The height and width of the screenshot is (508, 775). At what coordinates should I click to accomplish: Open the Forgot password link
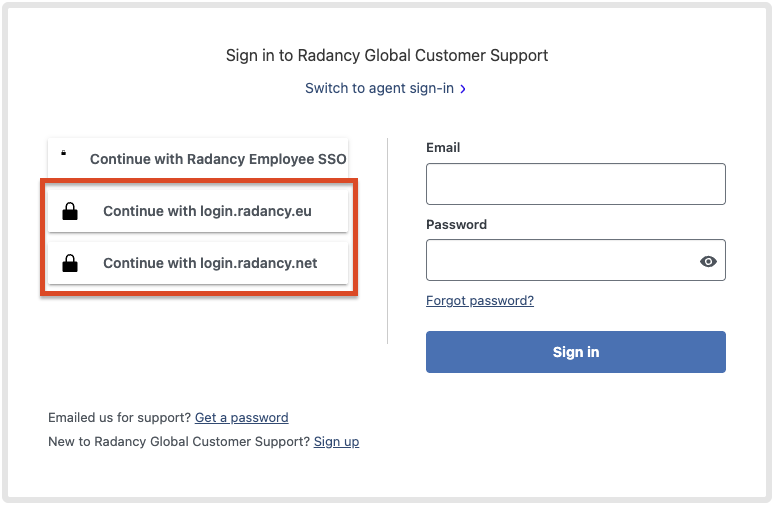click(480, 300)
